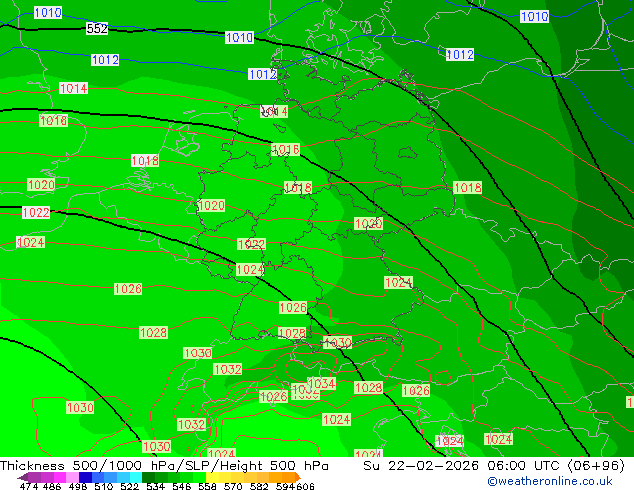634x490 pixels.
Task: Click the black 552 height contour label
Action: click(97, 29)
